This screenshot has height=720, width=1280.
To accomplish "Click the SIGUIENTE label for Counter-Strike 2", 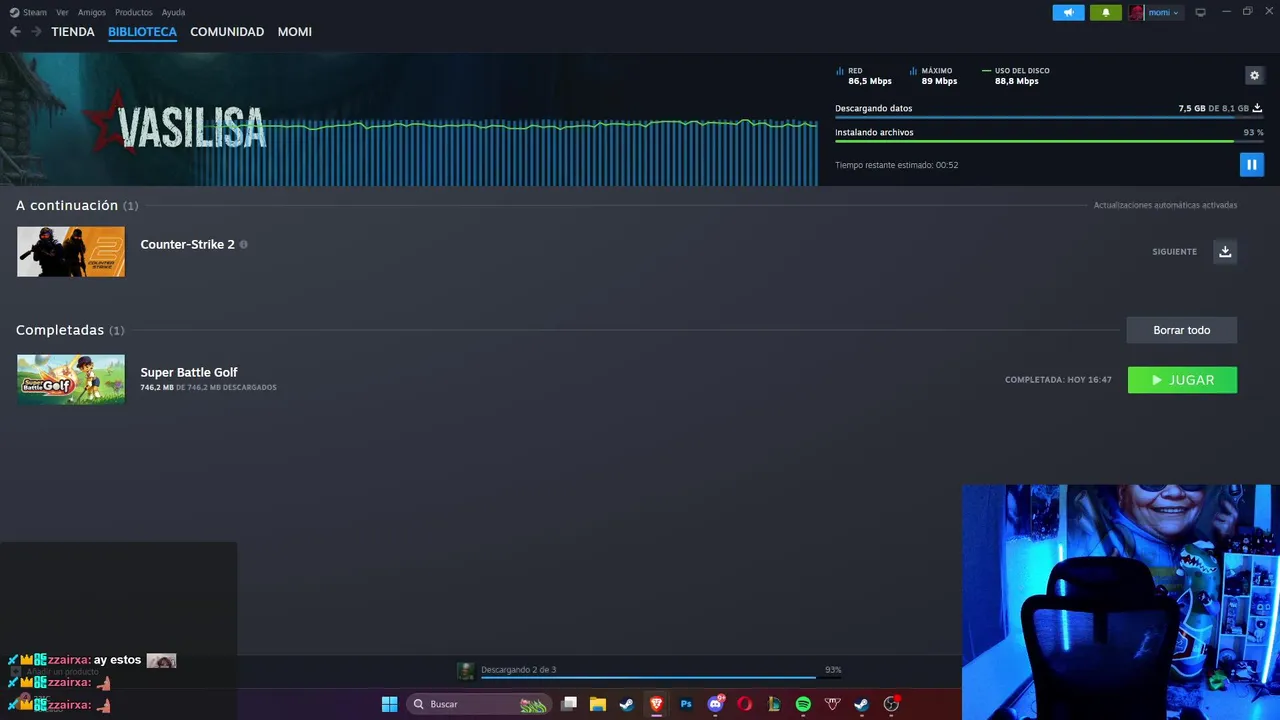I will coord(1174,252).
